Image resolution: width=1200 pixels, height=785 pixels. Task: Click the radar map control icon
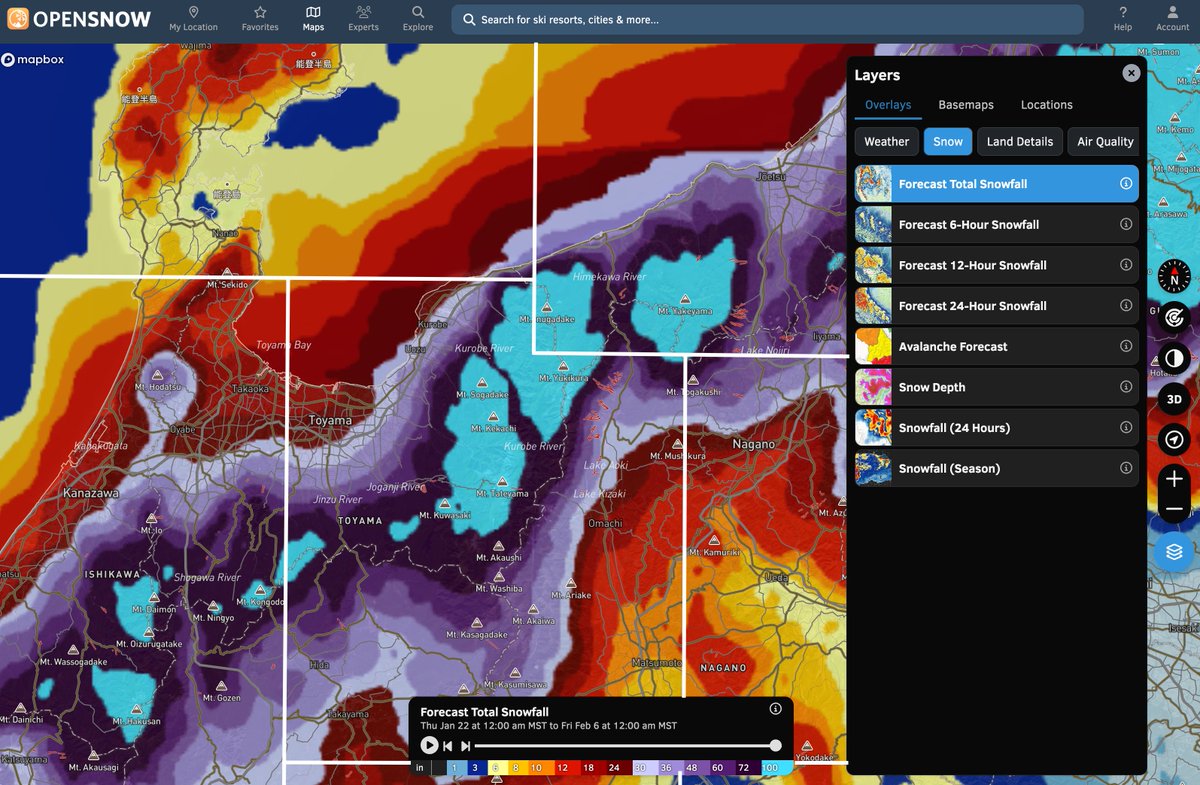point(1174,317)
